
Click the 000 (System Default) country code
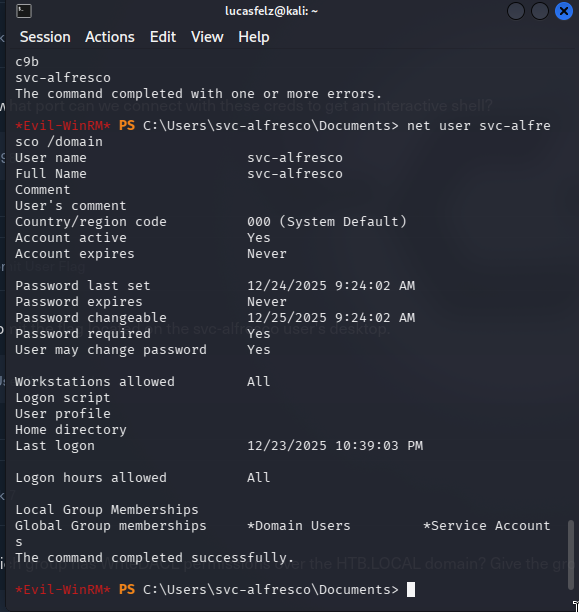pos(327,222)
